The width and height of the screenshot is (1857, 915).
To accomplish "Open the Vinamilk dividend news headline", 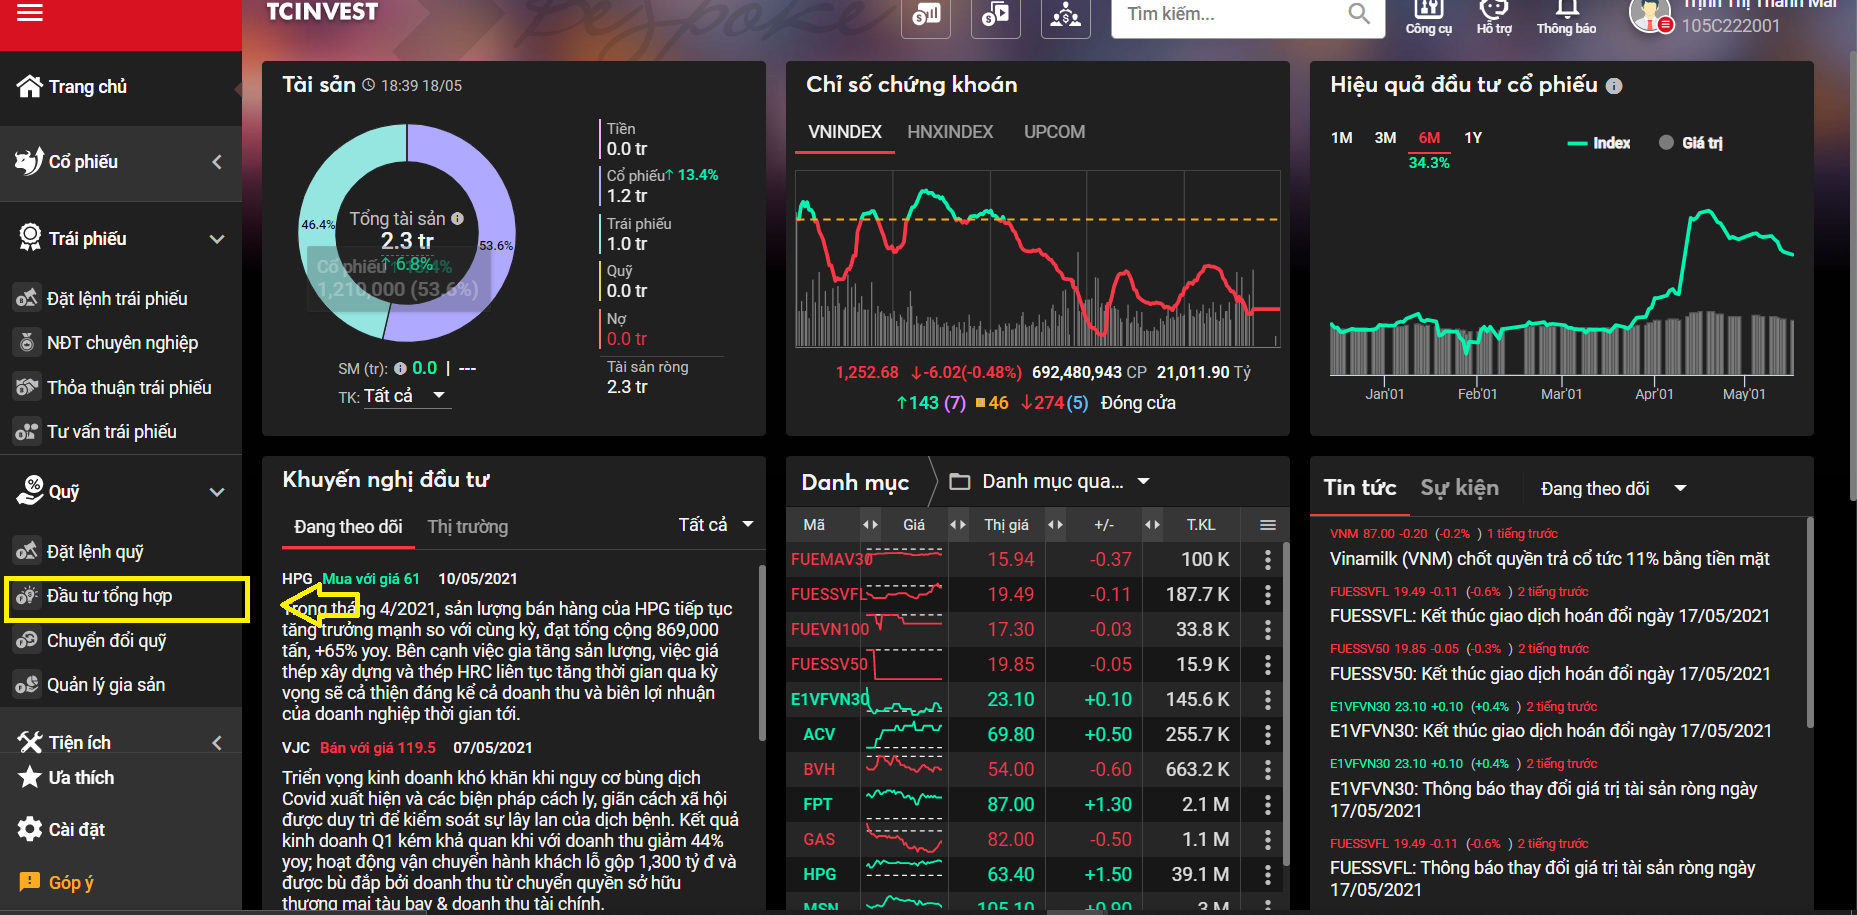I will [x=1549, y=559].
